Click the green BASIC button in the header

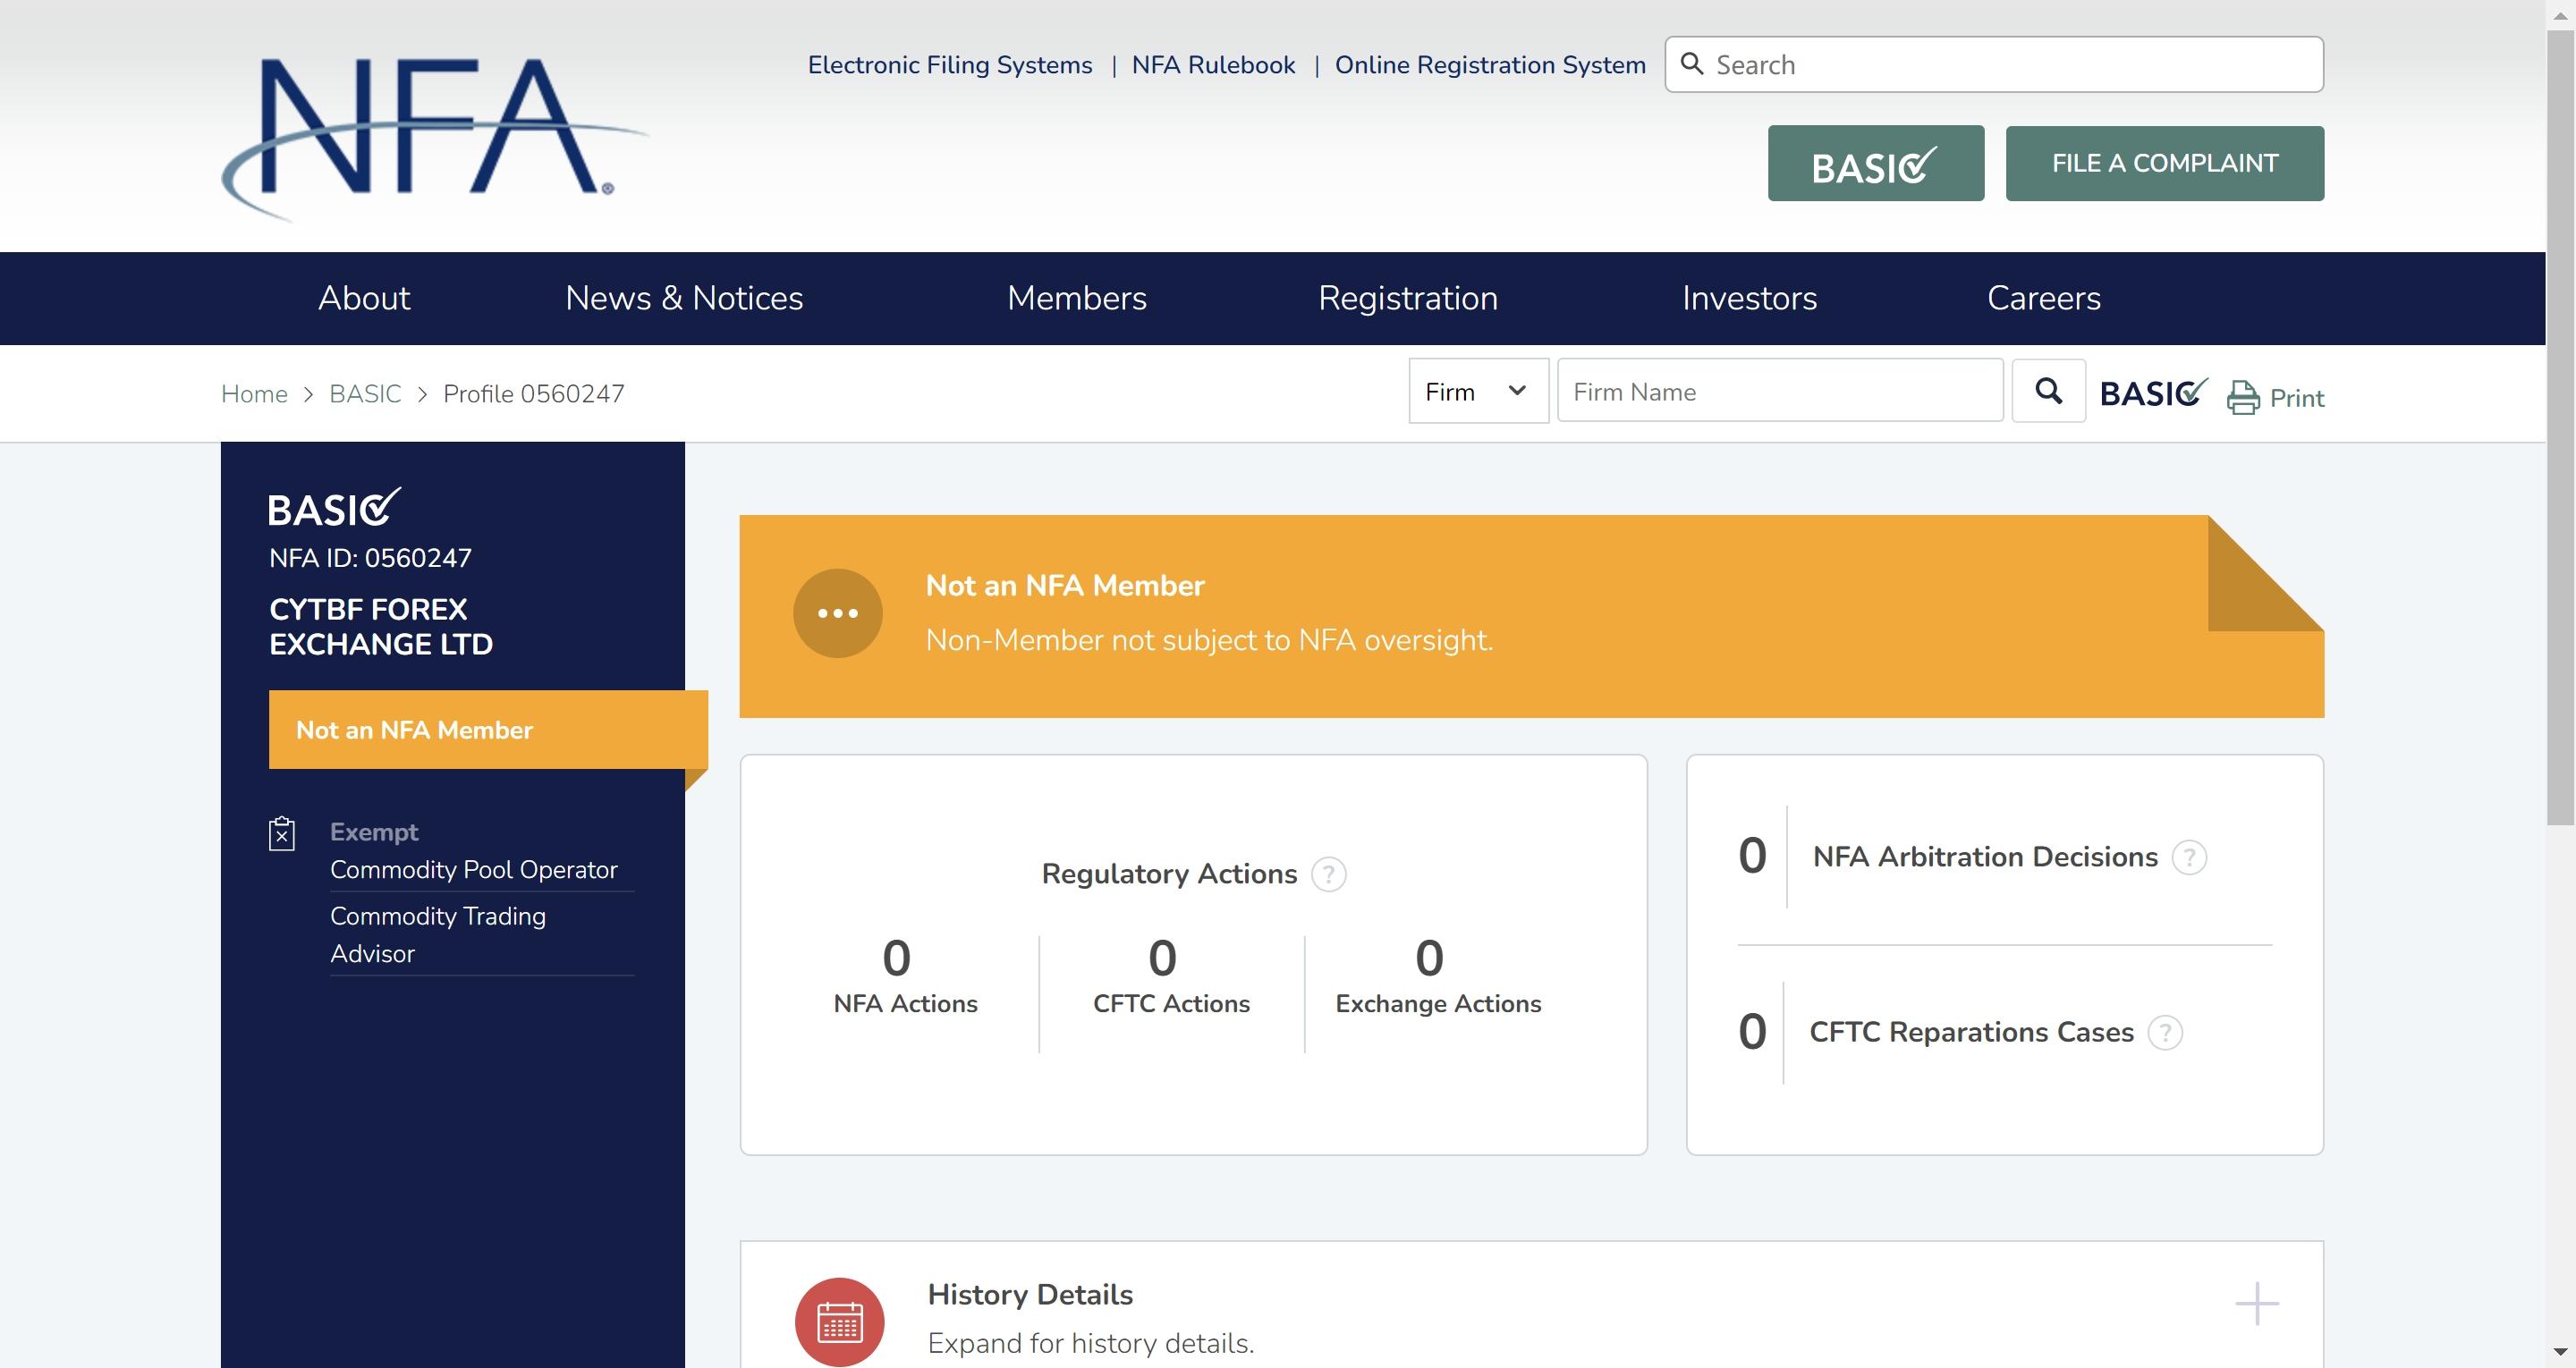tap(1875, 163)
